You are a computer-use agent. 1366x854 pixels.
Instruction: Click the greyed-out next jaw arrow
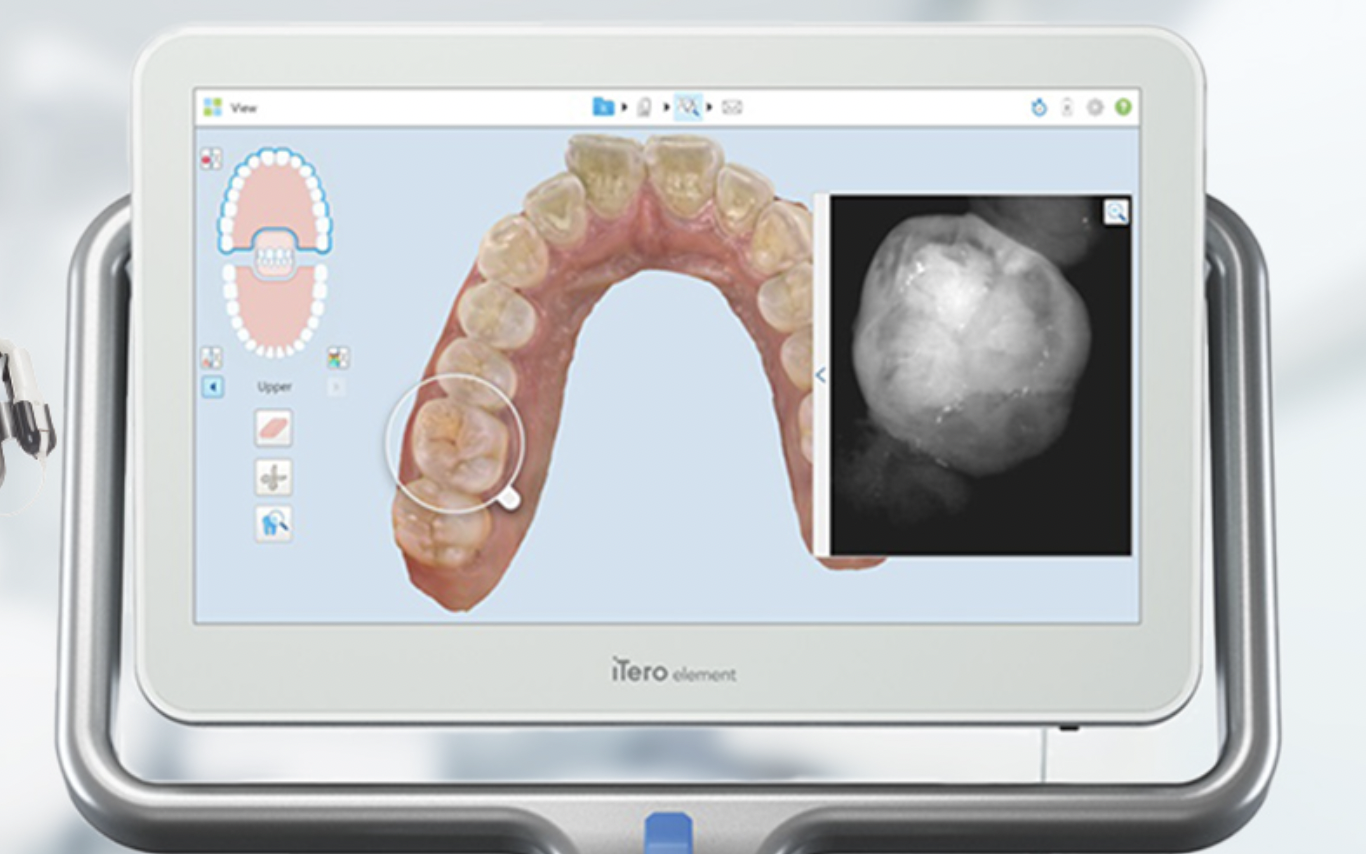pyautogui.click(x=337, y=387)
